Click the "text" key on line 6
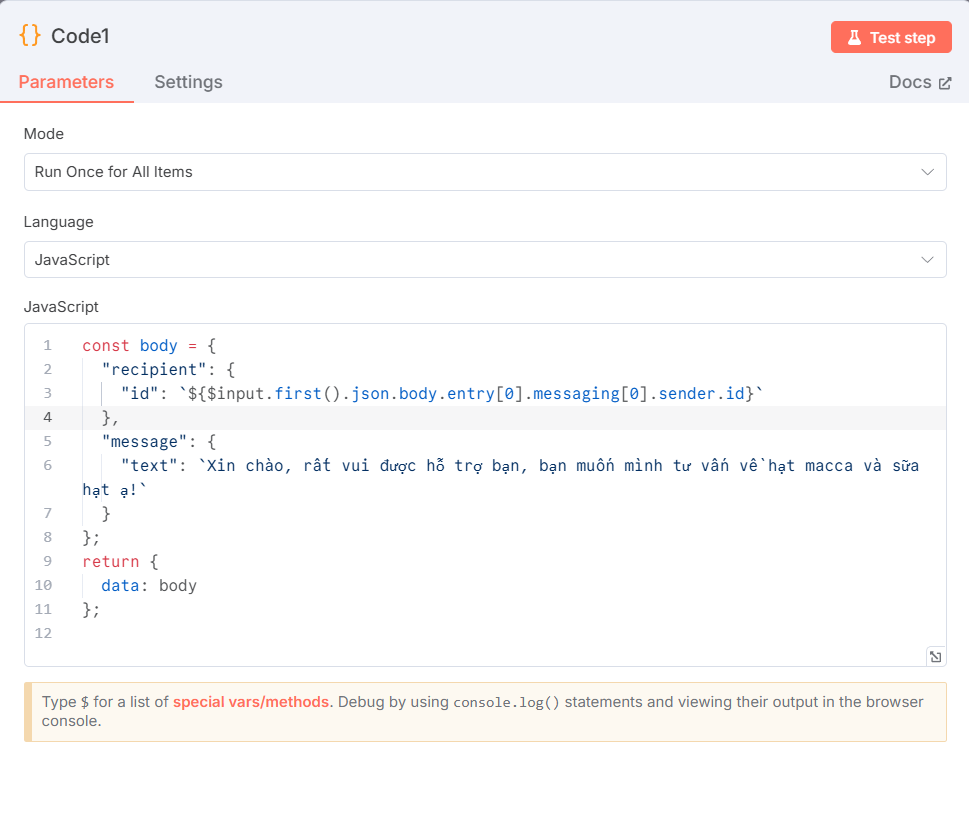The width and height of the screenshot is (969, 824). point(149,465)
